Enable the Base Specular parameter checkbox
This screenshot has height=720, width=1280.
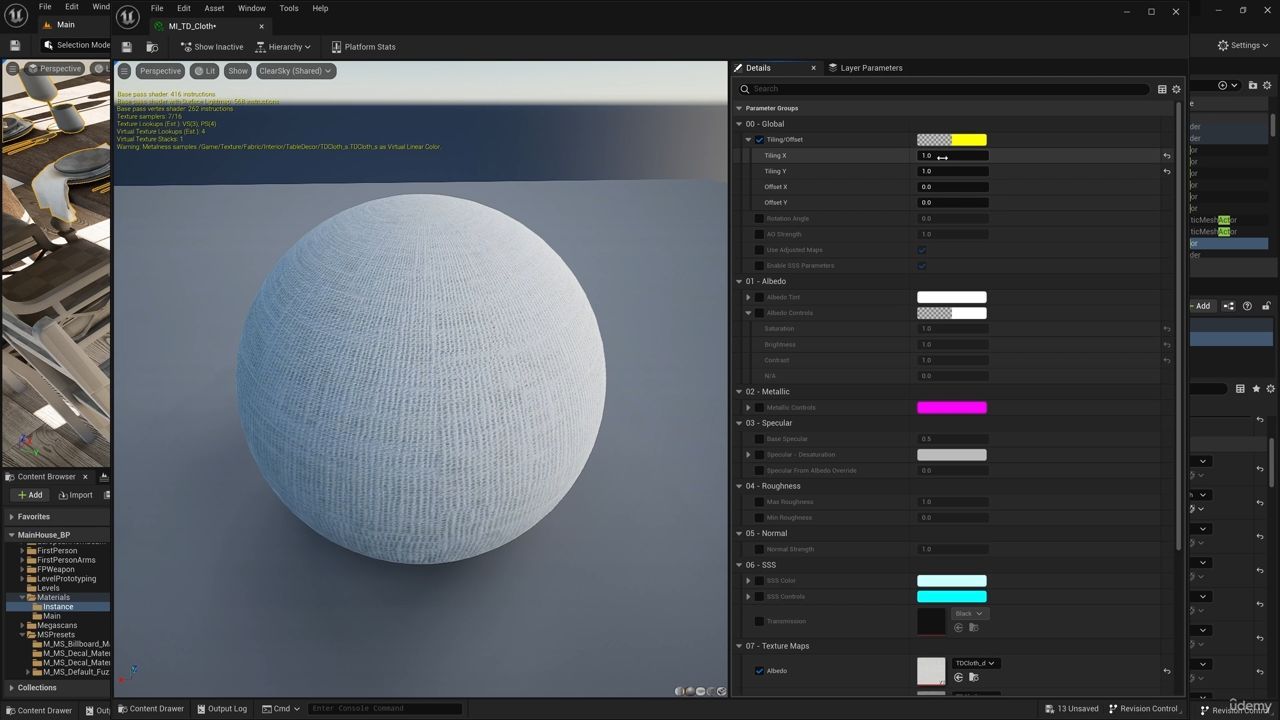(x=759, y=439)
